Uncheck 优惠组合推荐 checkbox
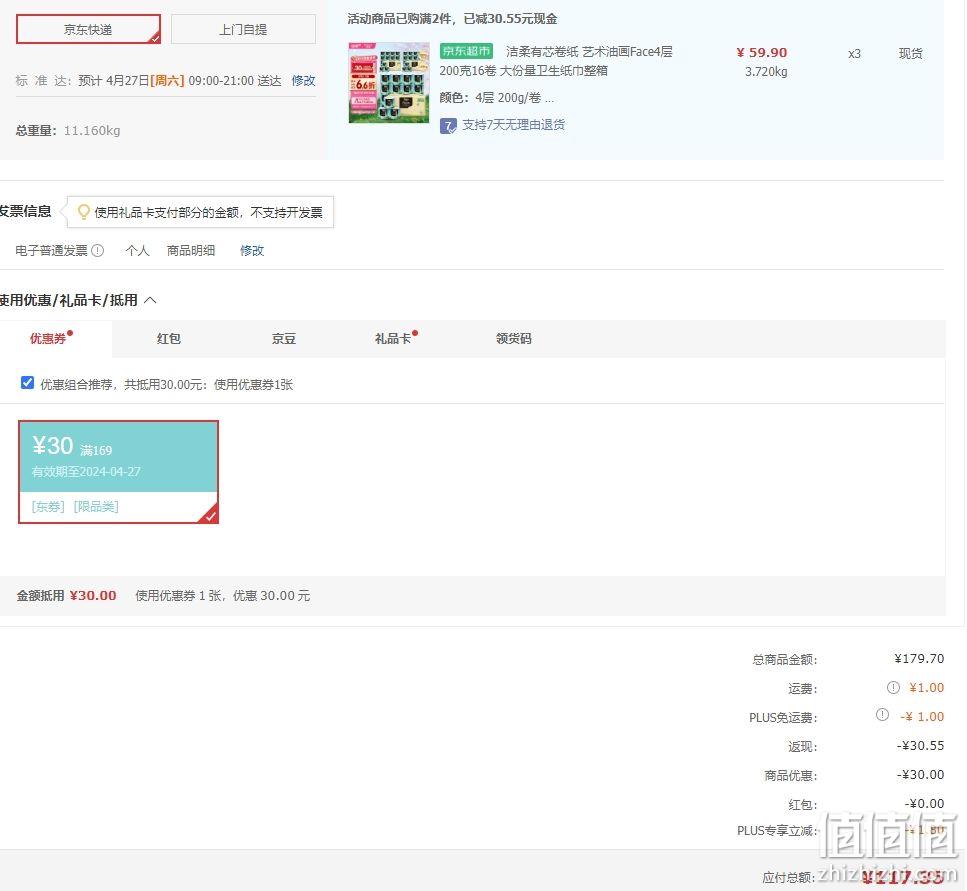Screen dimensions: 967x891 [27, 383]
